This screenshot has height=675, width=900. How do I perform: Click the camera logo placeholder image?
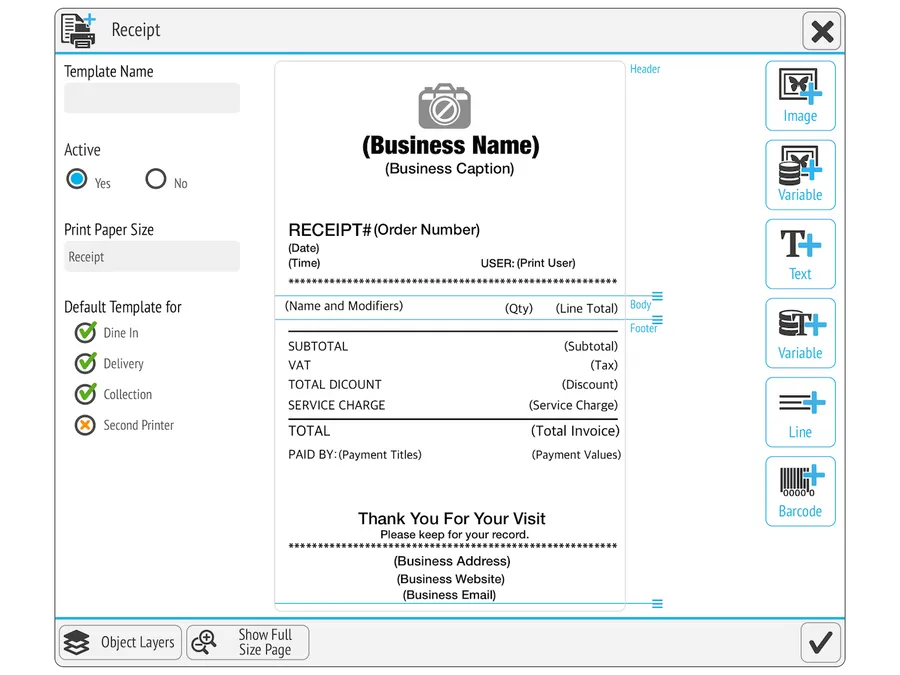444,106
